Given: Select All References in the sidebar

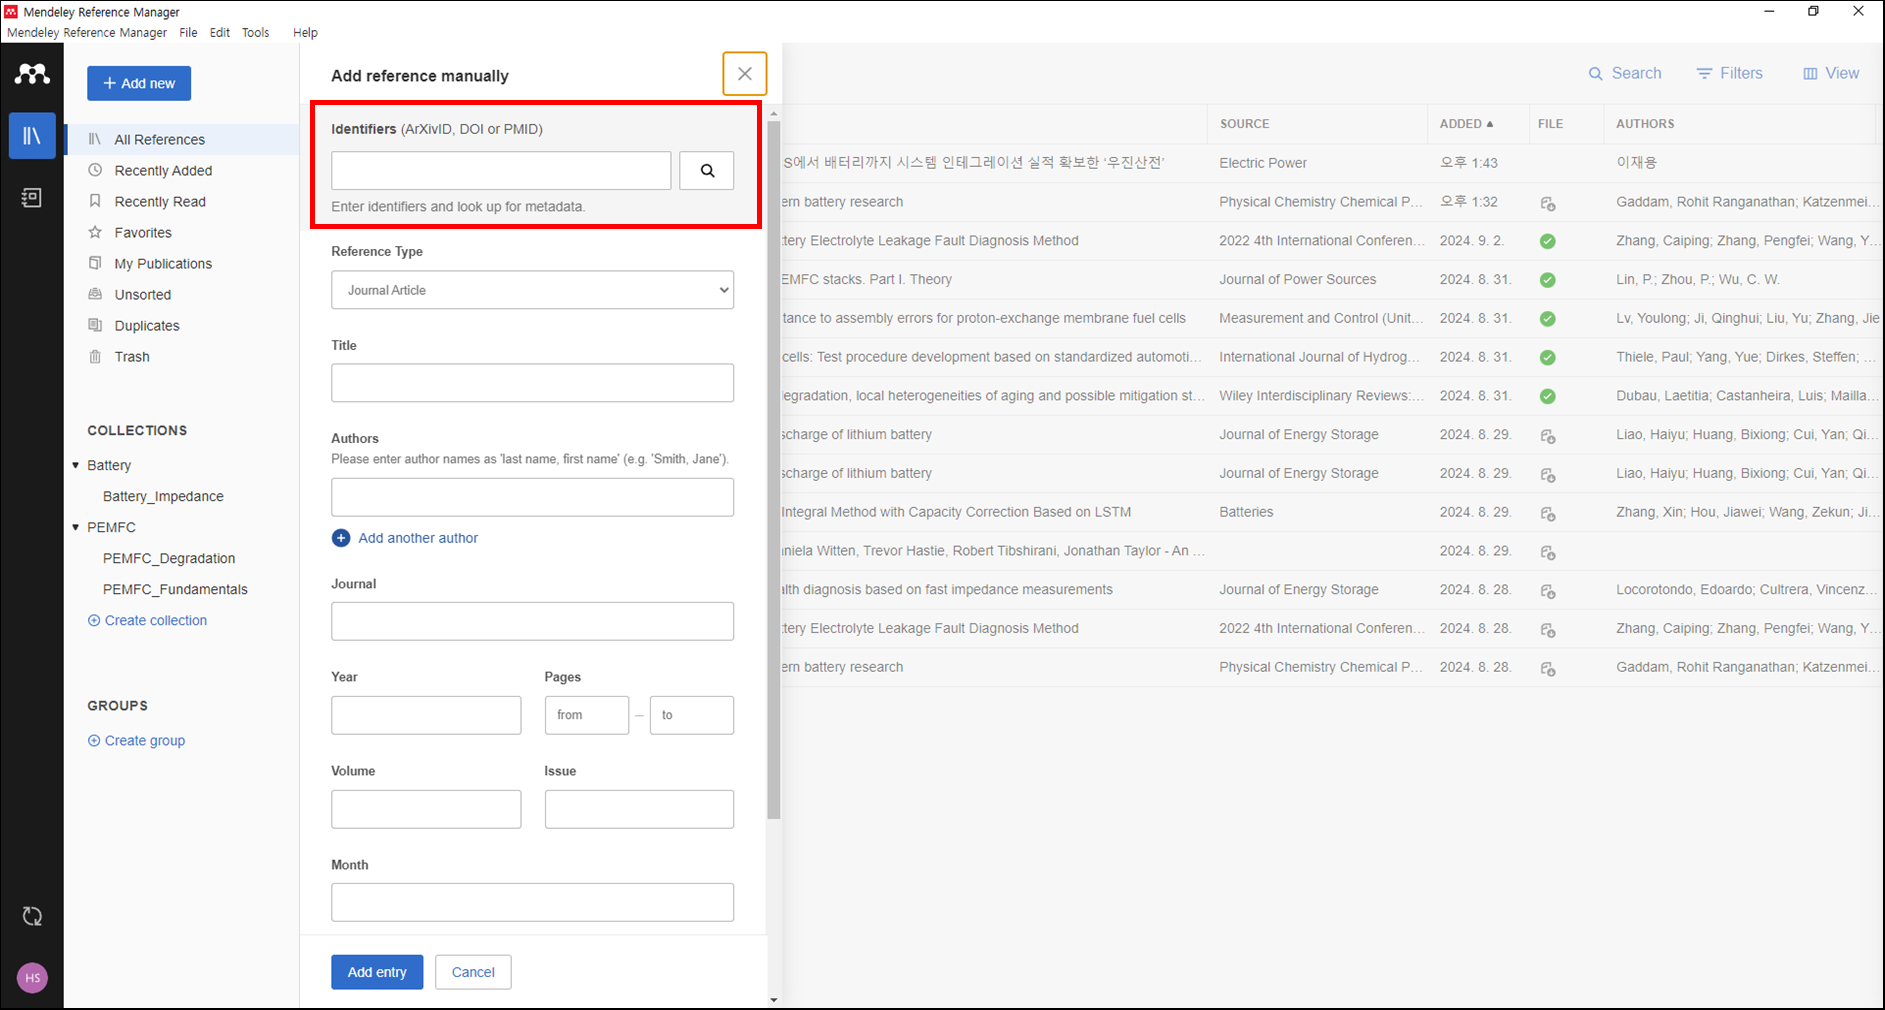Looking at the screenshot, I should [x=182, y=139].
